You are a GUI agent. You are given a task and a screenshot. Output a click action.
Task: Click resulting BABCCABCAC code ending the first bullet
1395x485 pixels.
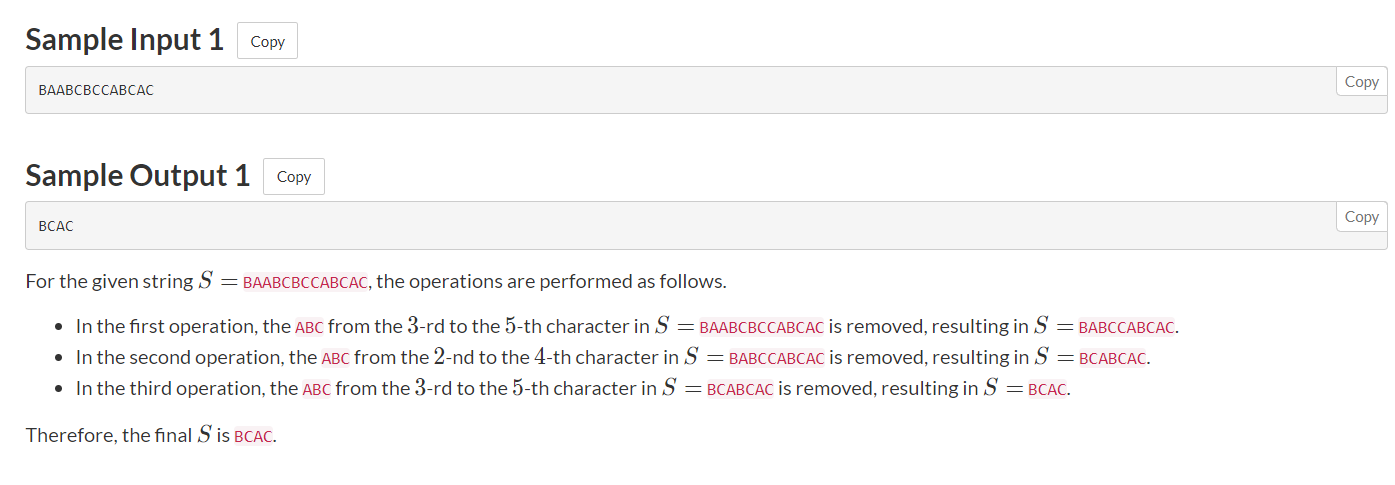(1127, 327)
